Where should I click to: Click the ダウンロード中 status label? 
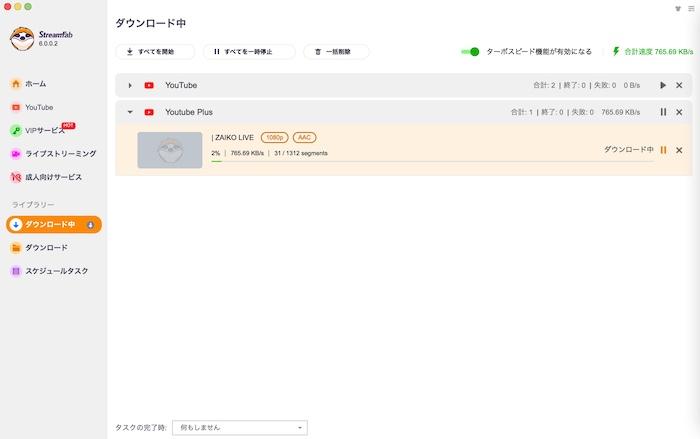[x=629, y=150]
